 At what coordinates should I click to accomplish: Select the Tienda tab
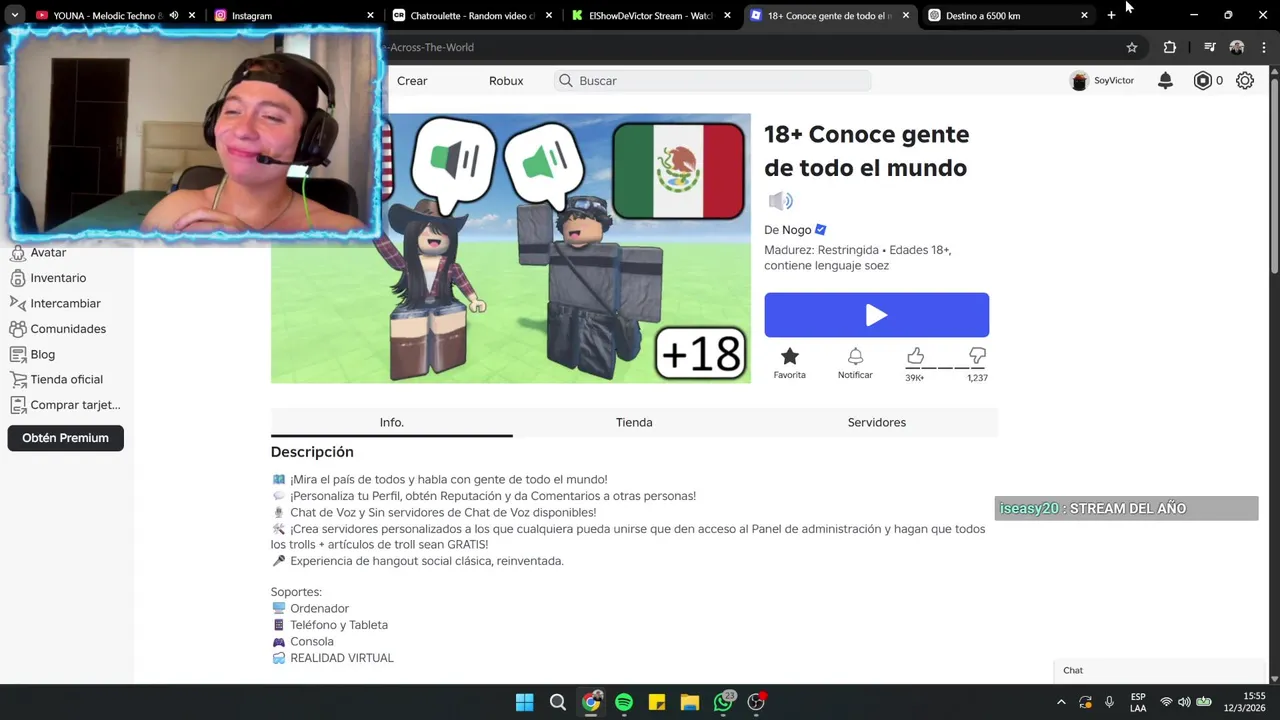coord(634,422)
